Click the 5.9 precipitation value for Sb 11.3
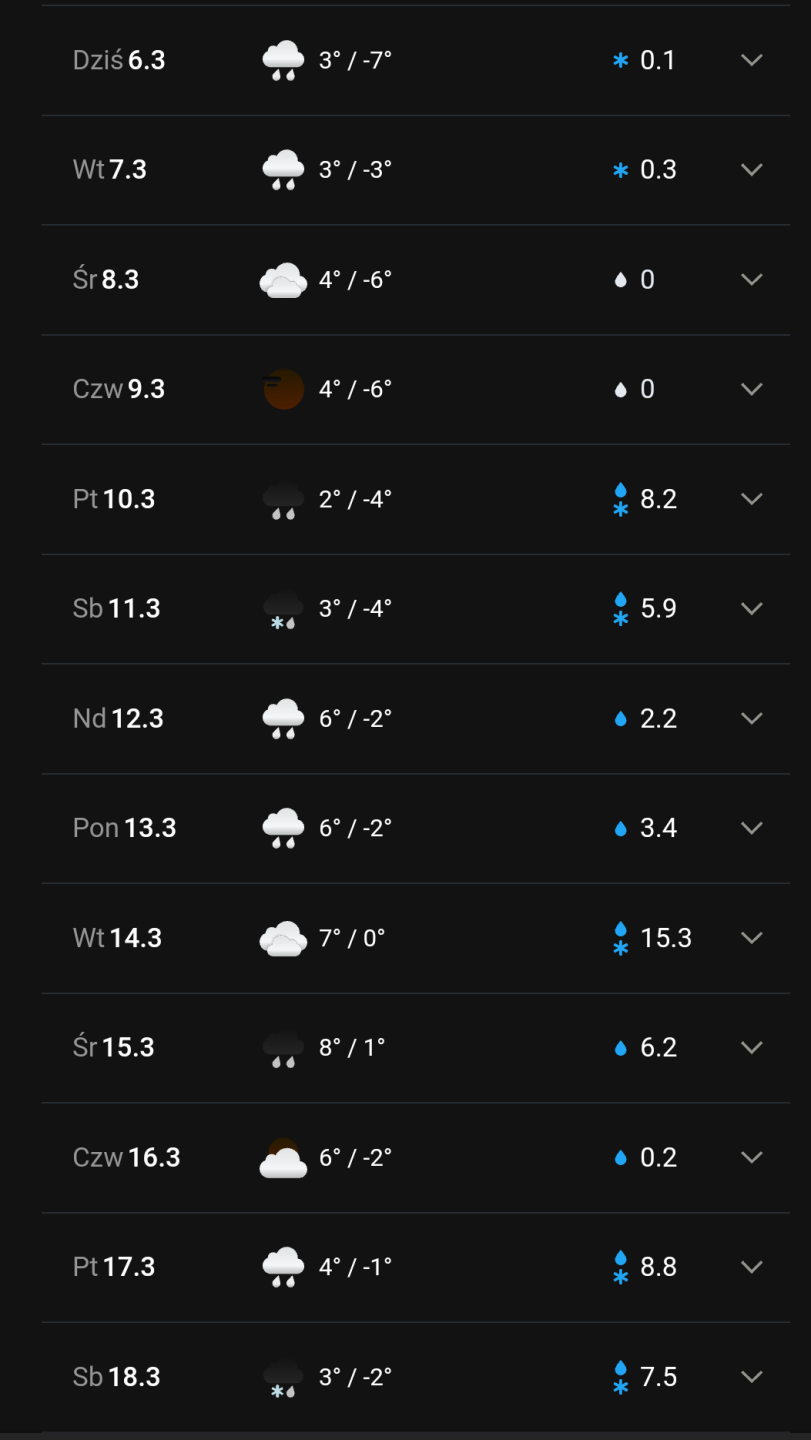811x1440 pixels. (658, 609)
